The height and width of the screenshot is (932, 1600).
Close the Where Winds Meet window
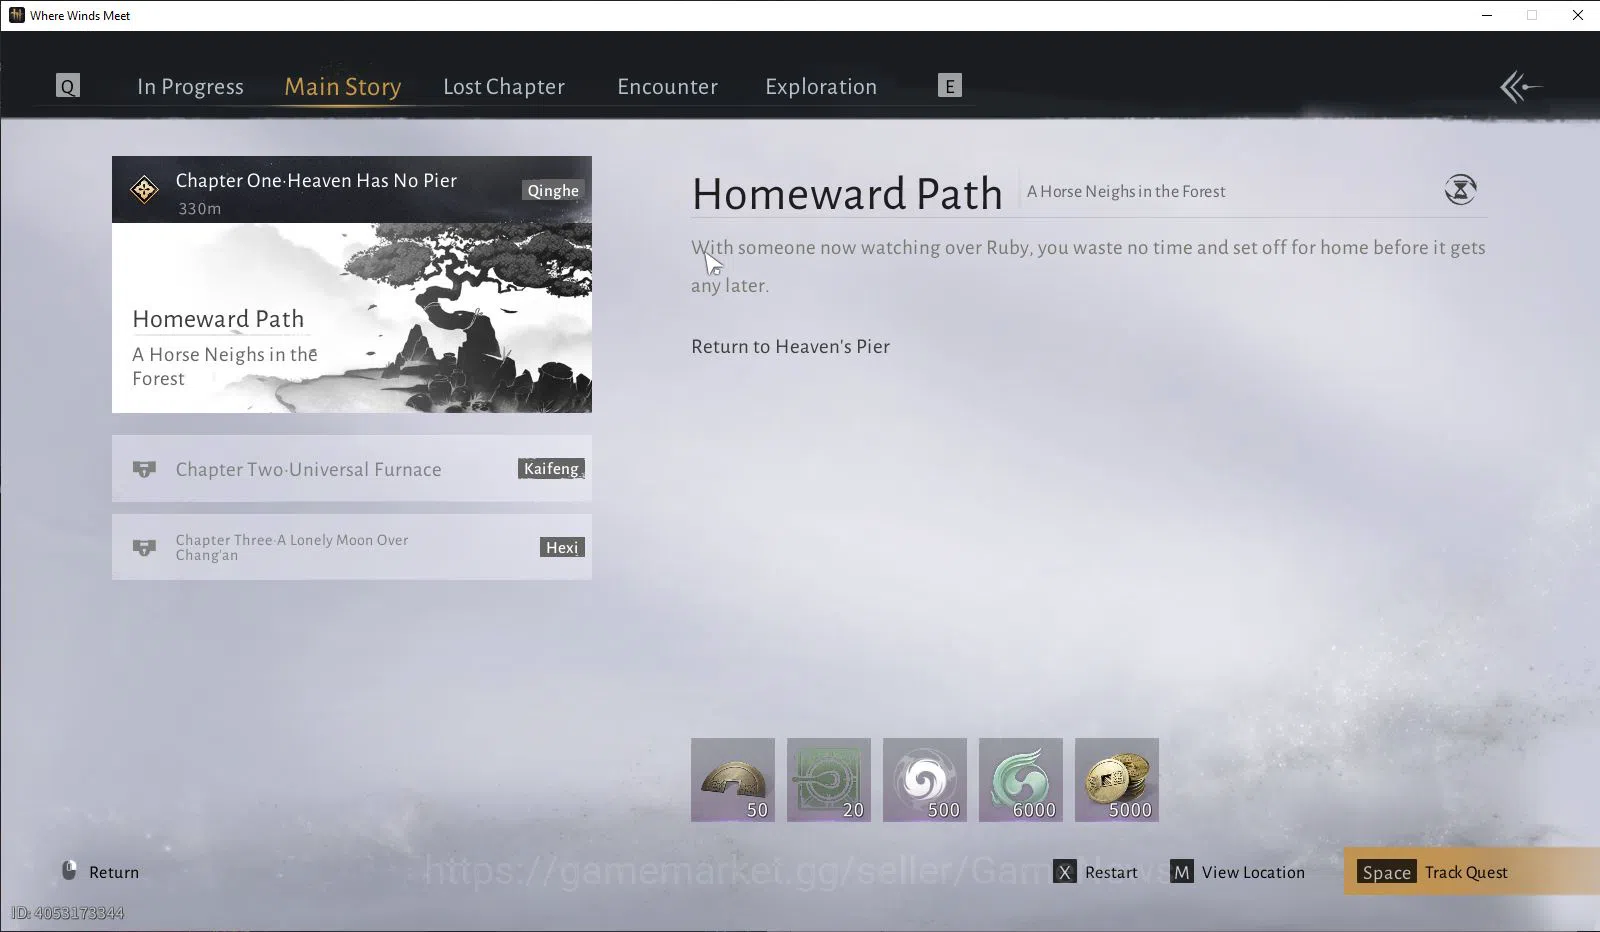(1578, 15)
